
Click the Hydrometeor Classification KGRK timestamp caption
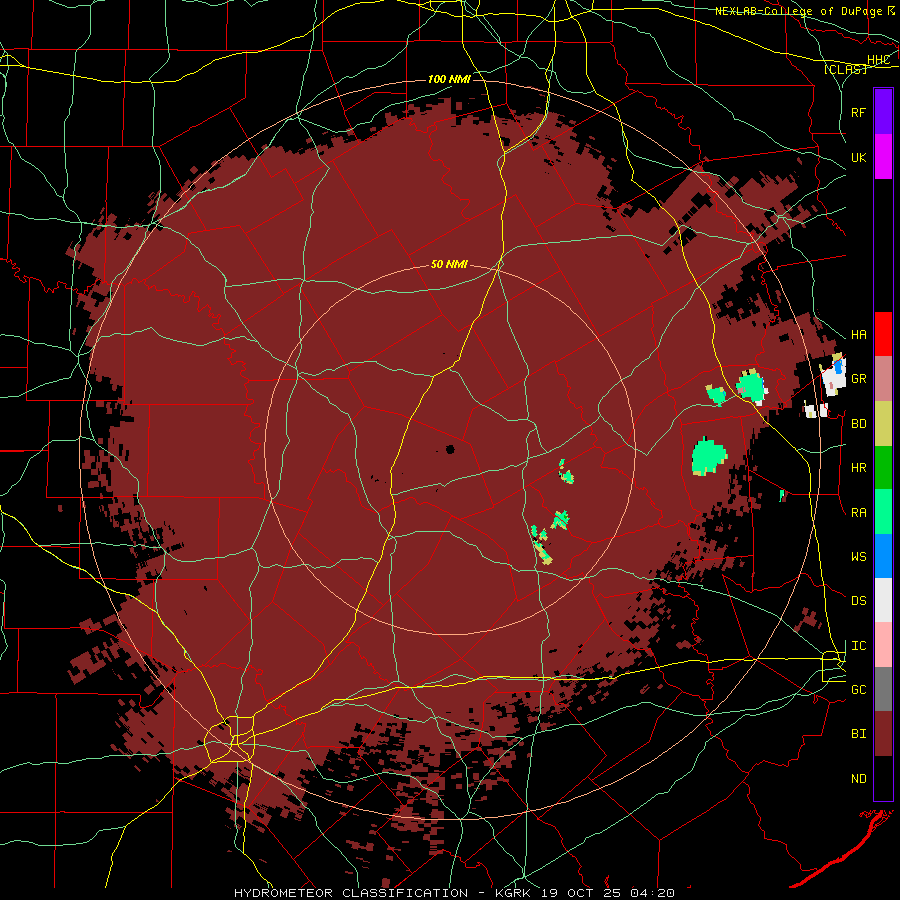[454, 893]
